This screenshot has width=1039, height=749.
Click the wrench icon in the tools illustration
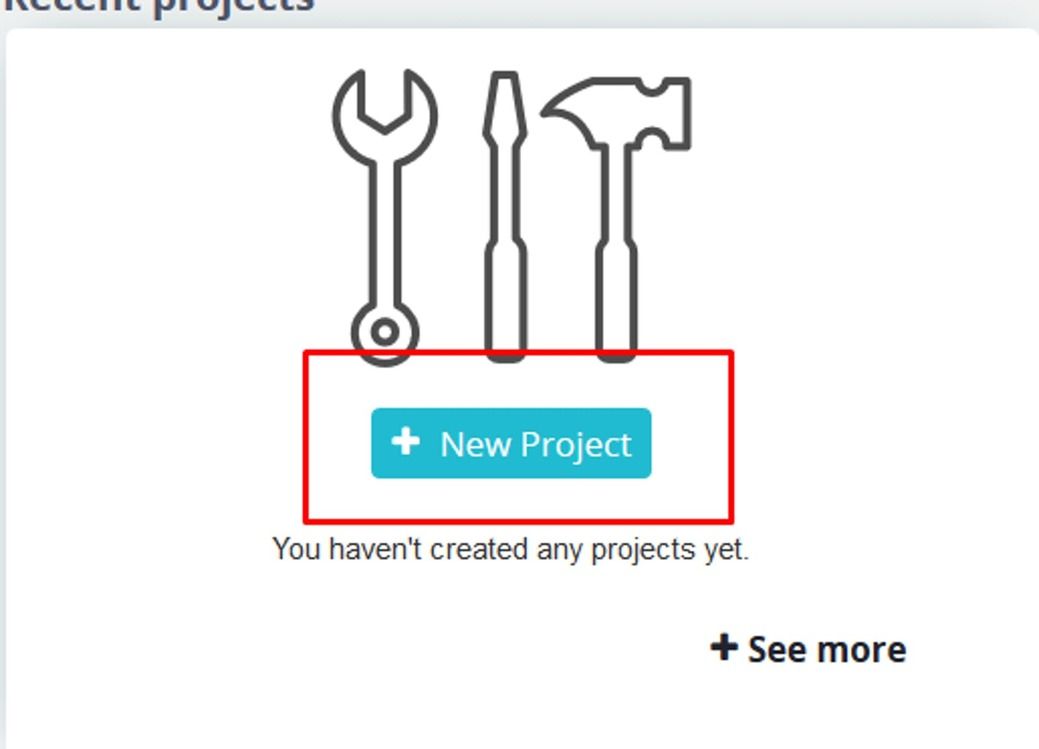click(384, 217)
